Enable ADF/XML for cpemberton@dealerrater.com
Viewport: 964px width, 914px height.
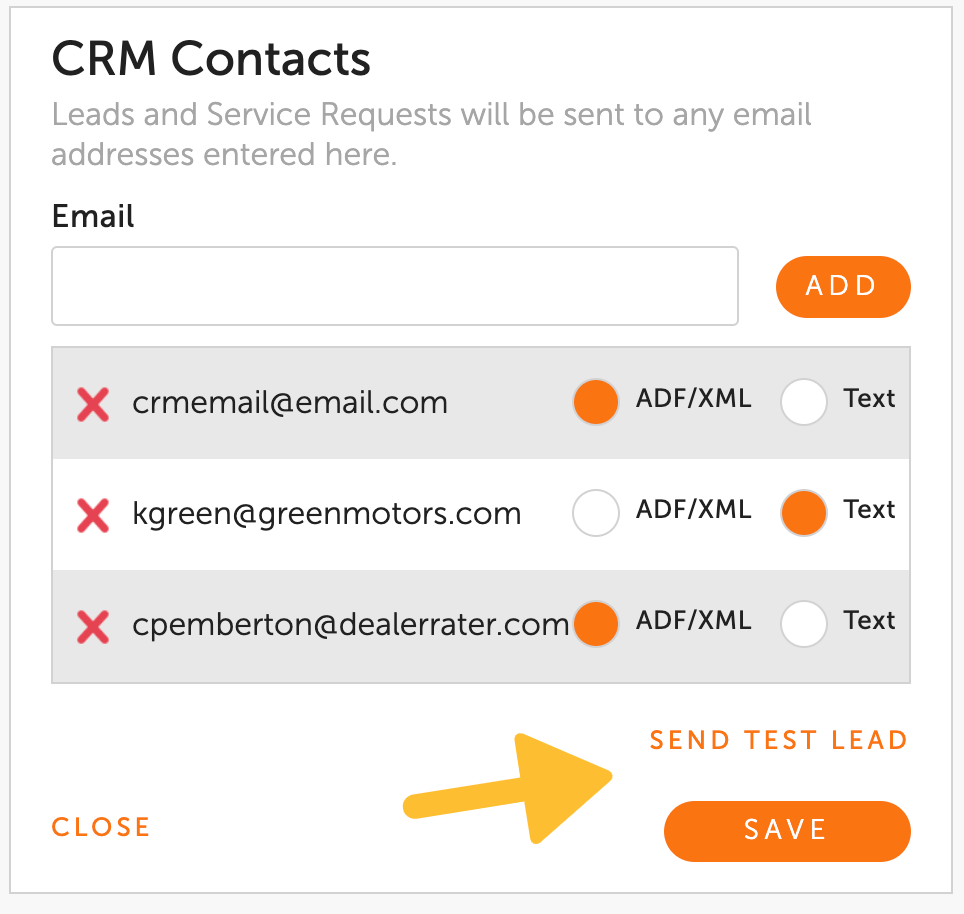[595, 624]
